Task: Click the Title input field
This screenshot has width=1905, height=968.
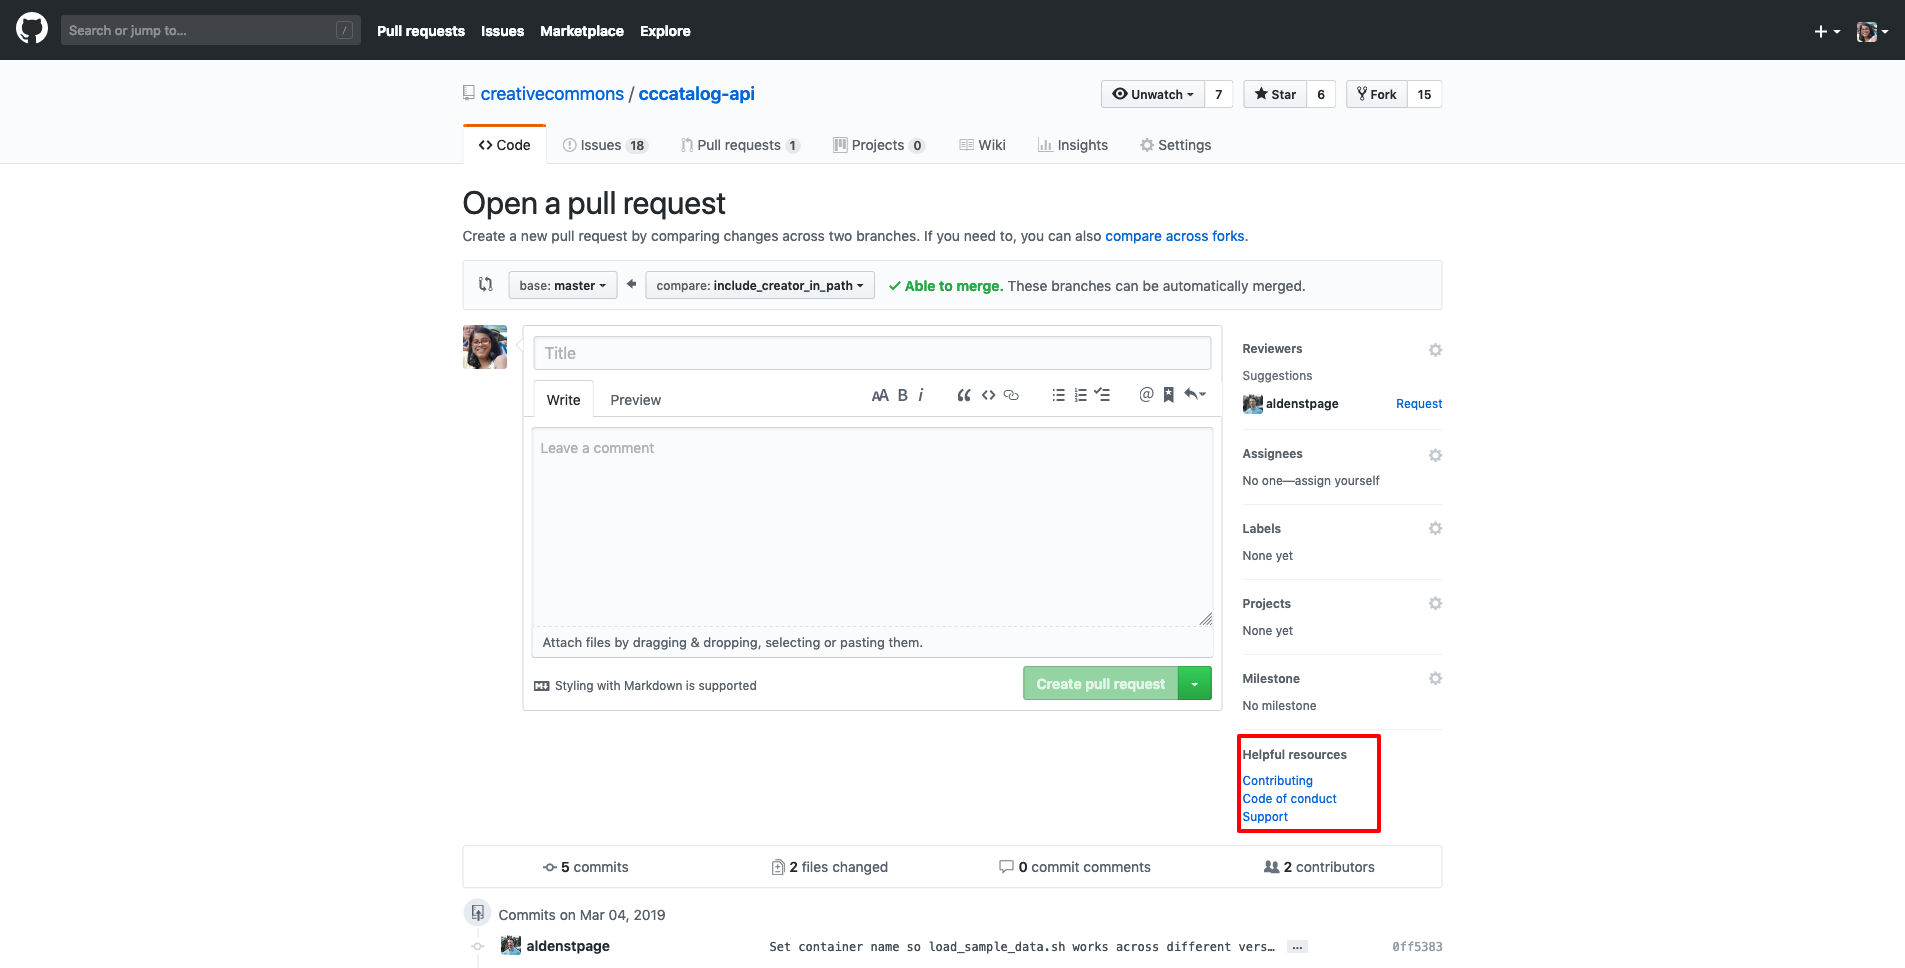Action: pos(872,353)
